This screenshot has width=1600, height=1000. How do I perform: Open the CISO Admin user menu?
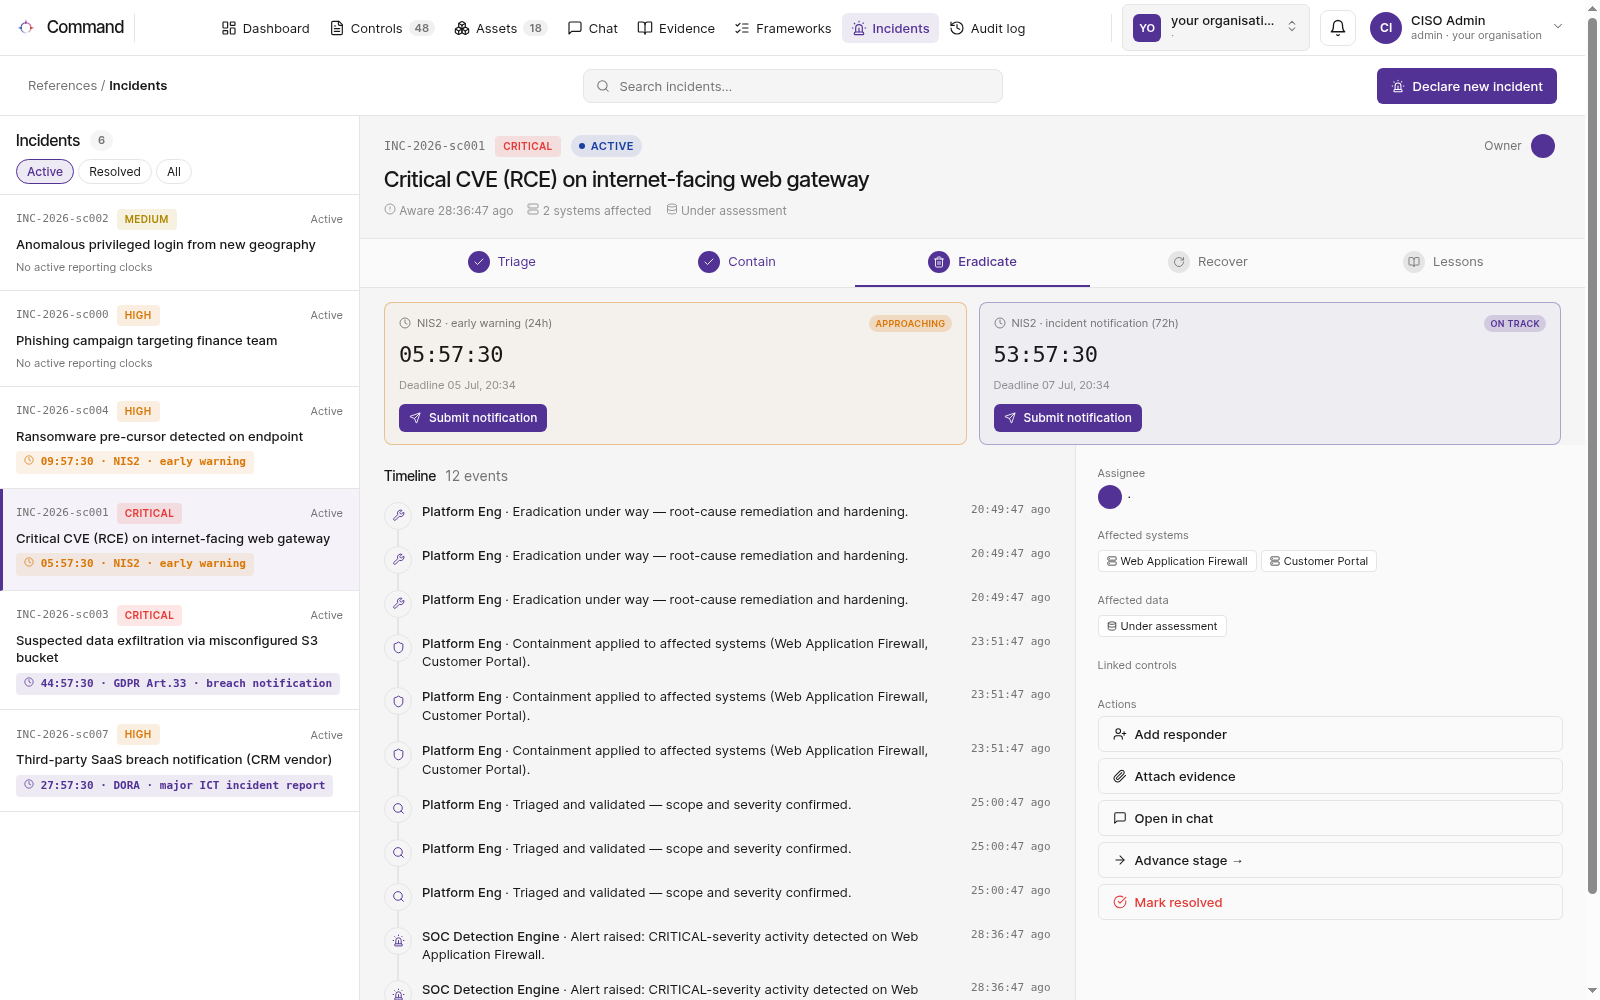[x=1466, y=28]
